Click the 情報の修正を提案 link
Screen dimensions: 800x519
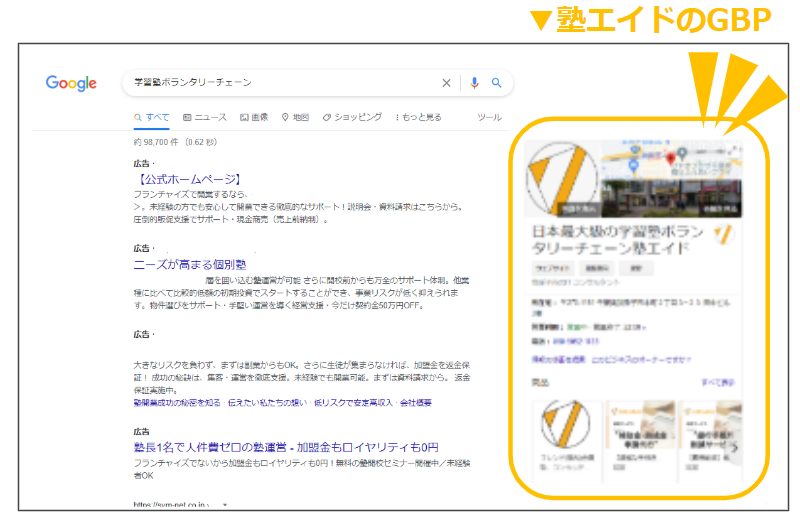[558, 360]
